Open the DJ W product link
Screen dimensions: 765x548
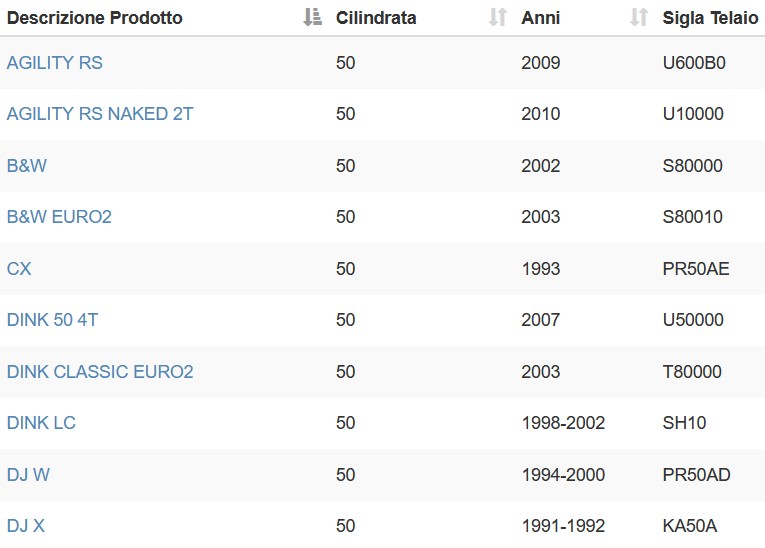28,475
